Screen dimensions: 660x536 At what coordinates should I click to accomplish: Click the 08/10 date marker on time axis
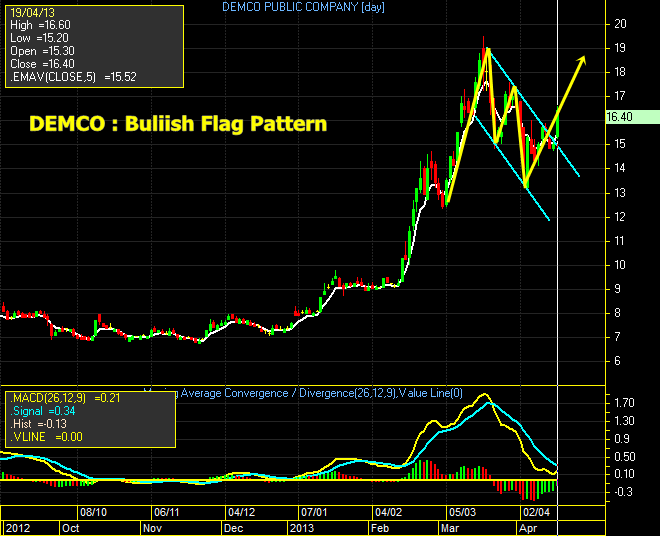pos(93,512)
